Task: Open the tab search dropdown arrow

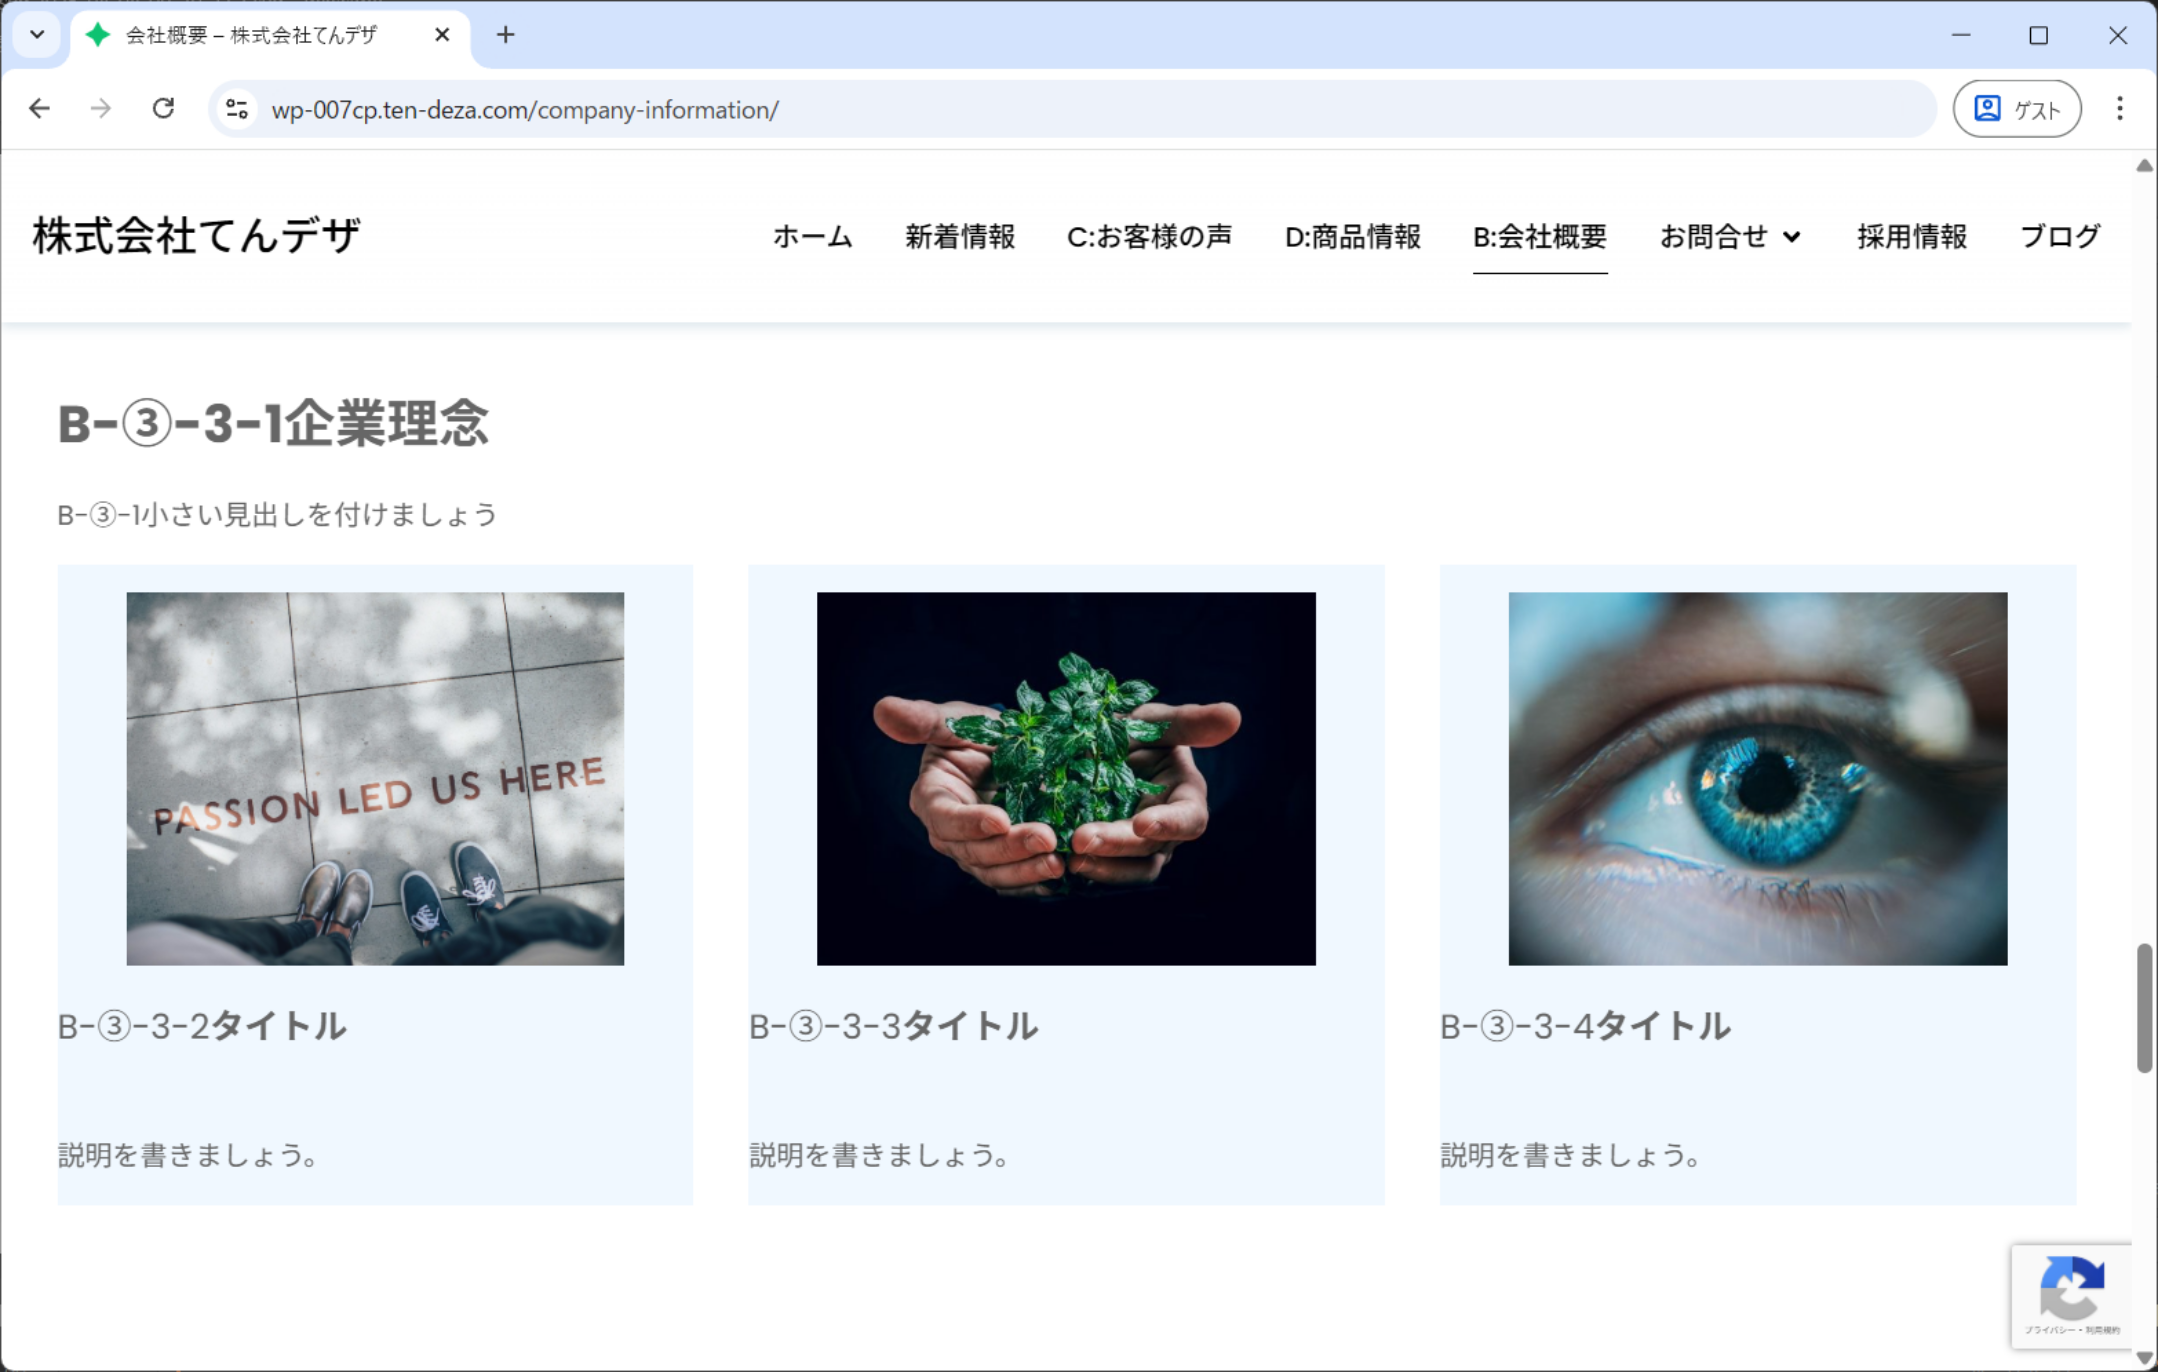Action: click(37, 35)
